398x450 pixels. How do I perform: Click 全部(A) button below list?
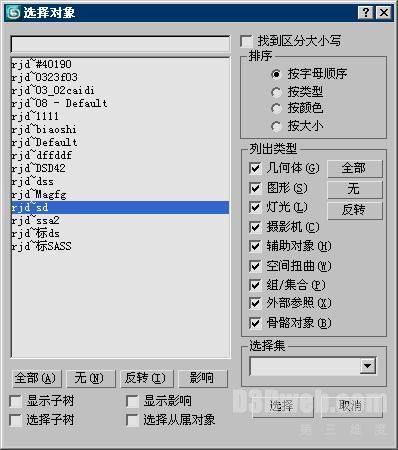point(36,378)
